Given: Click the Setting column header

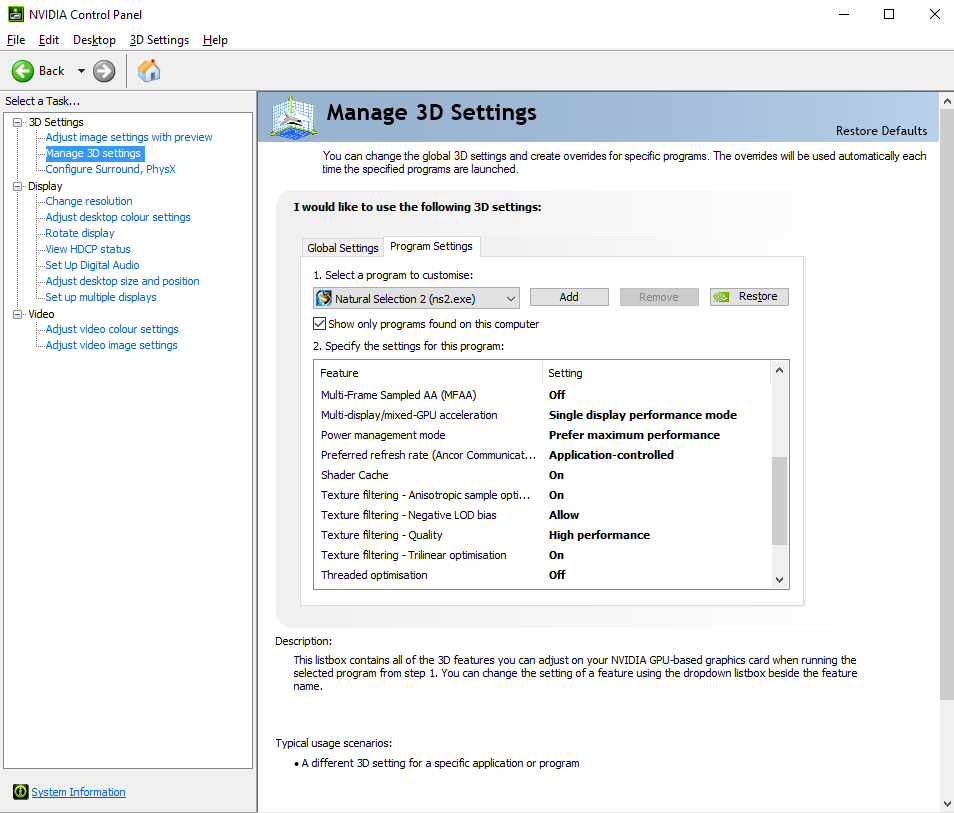Looking at the screenshot, I should click(656, 373).
